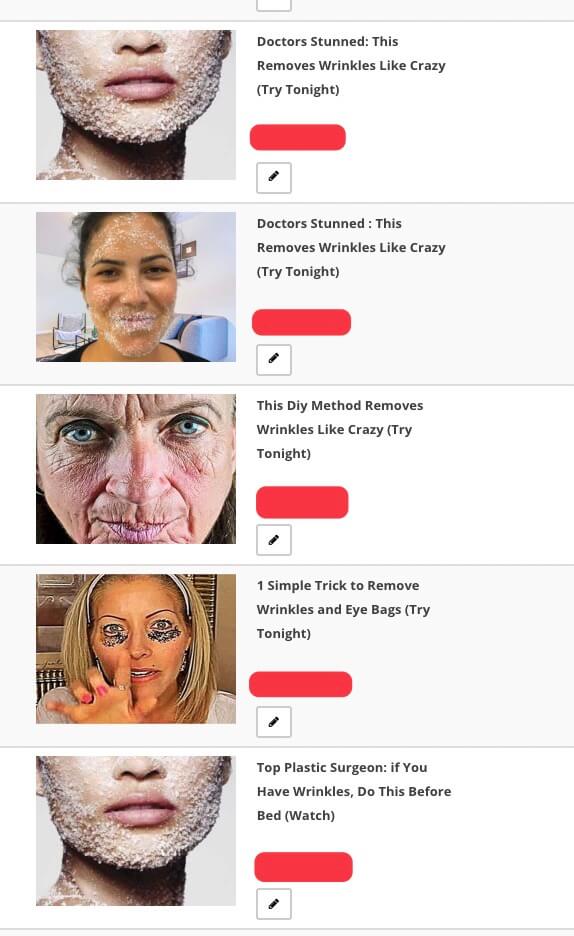The width and height of the screenshot is (574, 936).
Task: Select the red button under the Diy Method headline
Action: coord(302,502)
